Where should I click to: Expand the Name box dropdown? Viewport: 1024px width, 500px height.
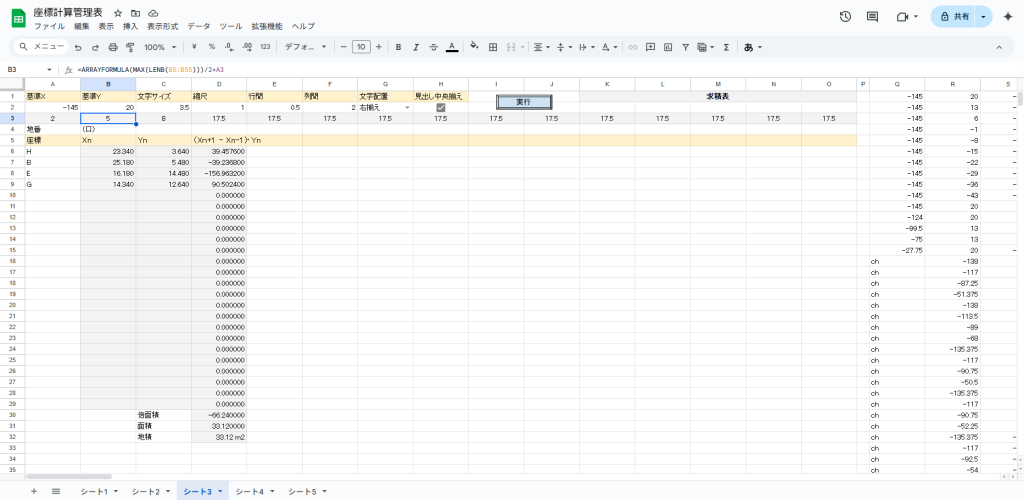coord(49,69)
